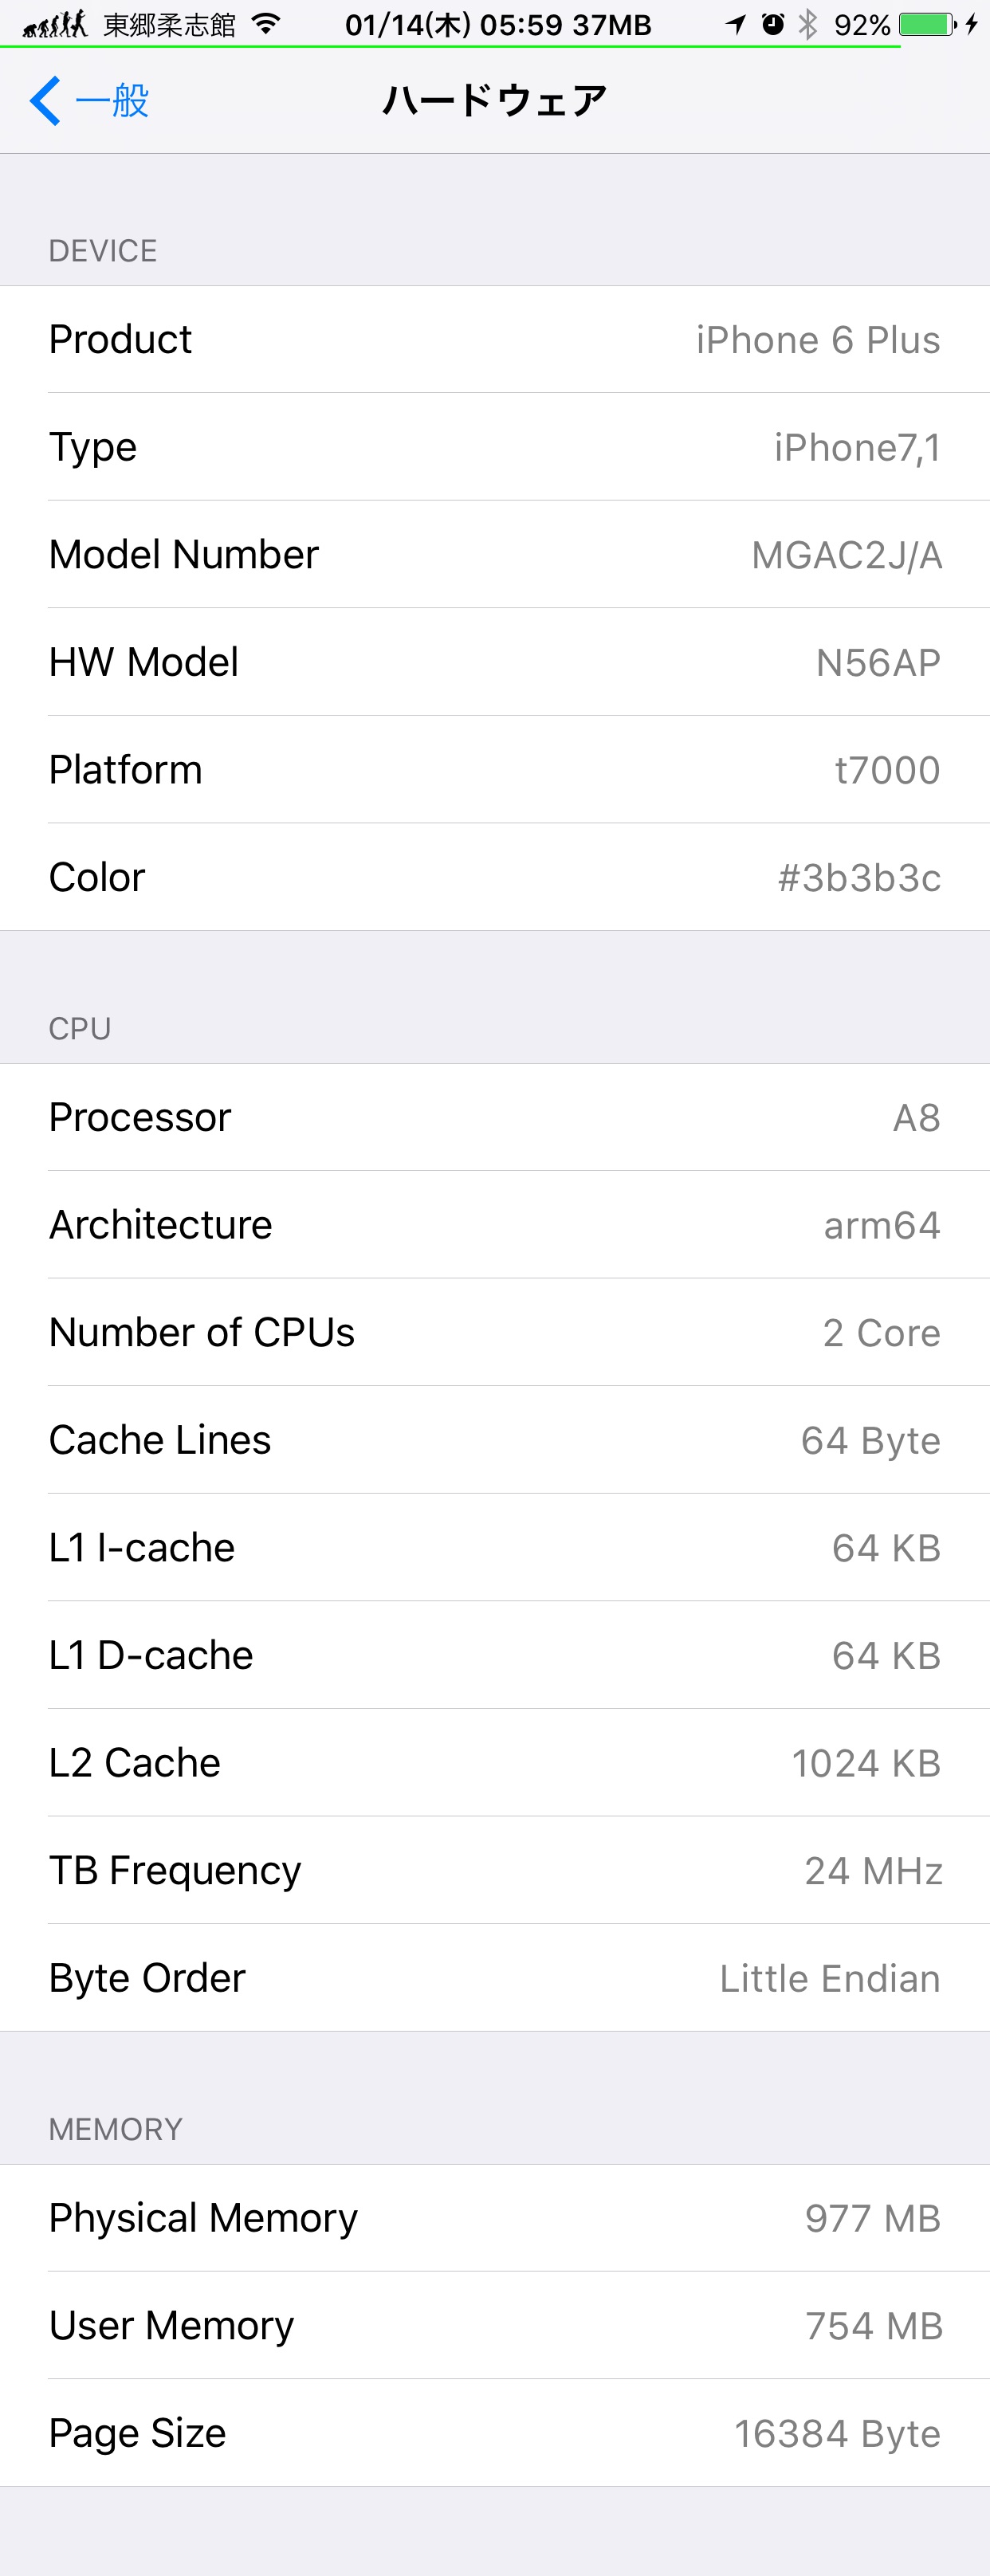This screenshot has height=2576, width=990.
Task: Tap the evolution carrier logo icon
Action: tap(55, 24)
